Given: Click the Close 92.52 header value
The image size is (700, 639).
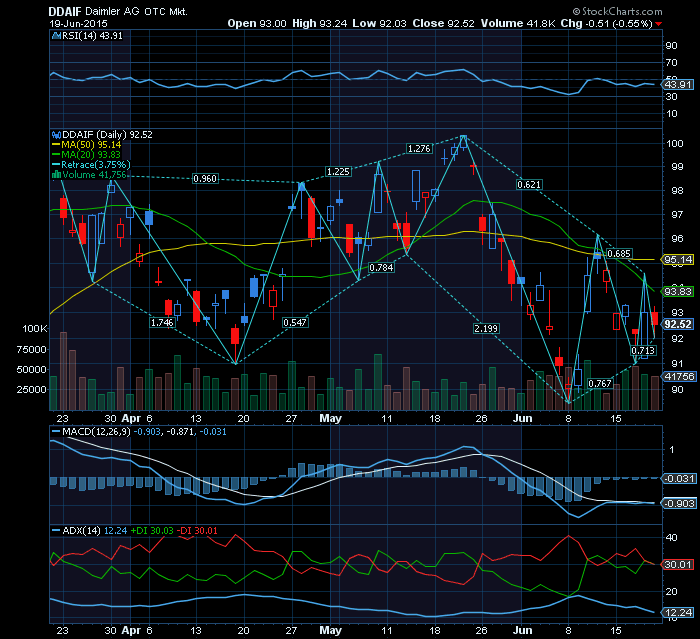Looking at the screenshot, I should [x=443, y=24].
